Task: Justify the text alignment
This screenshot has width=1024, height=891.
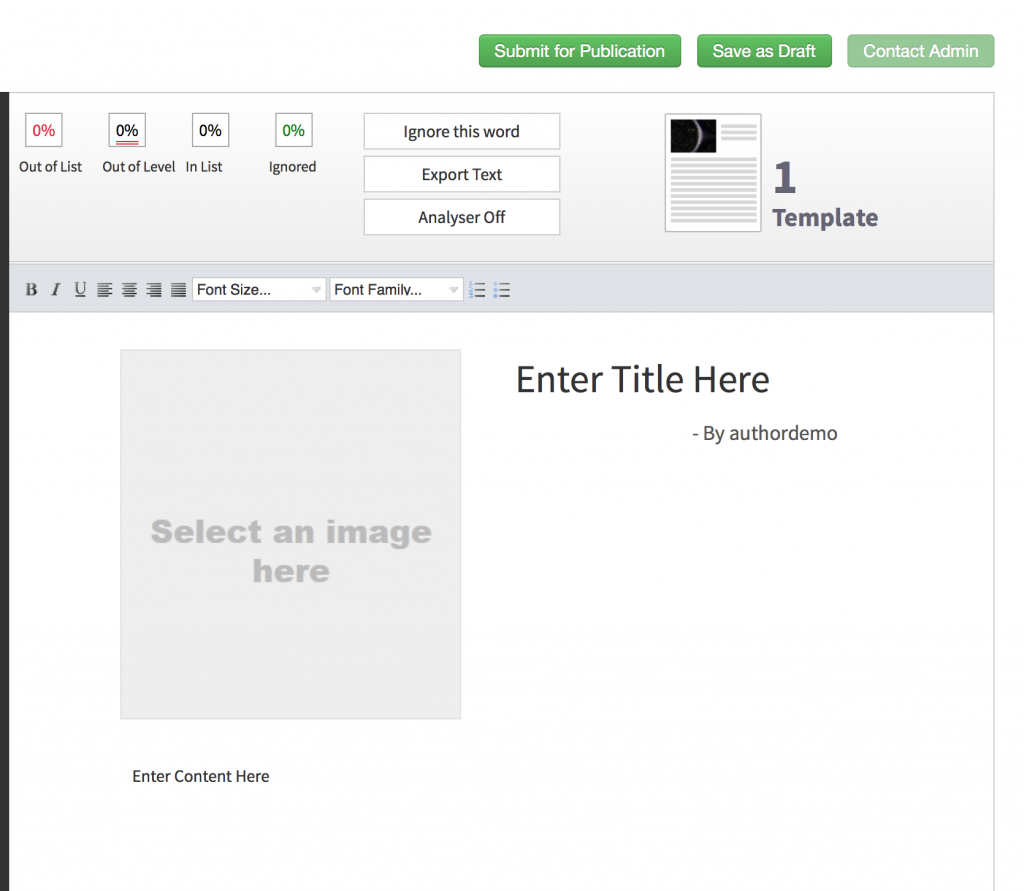Action: coord(178,290)
